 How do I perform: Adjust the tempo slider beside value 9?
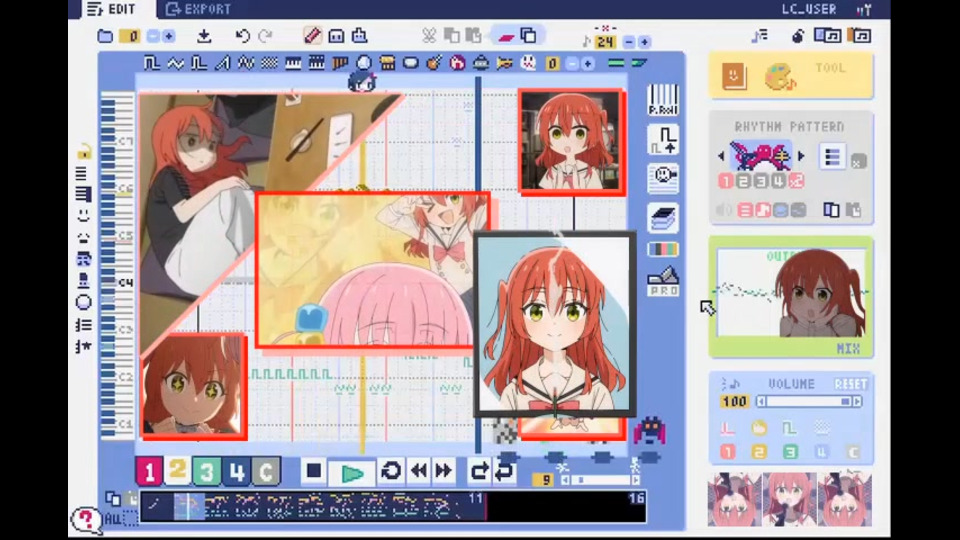point(600,480)
